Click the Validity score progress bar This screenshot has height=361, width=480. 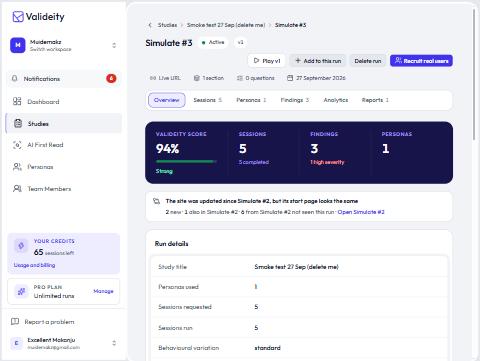click(186, 161)
